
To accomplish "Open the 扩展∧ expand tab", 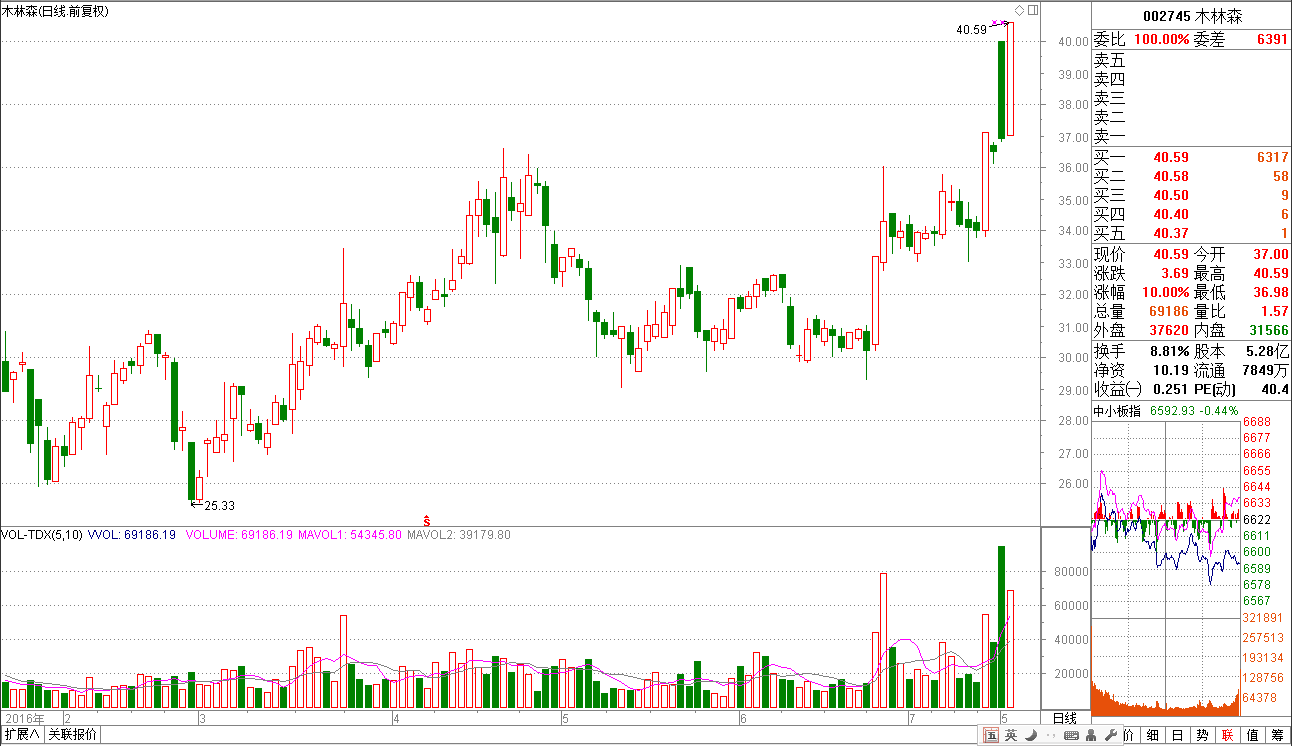I will (21, 735).
